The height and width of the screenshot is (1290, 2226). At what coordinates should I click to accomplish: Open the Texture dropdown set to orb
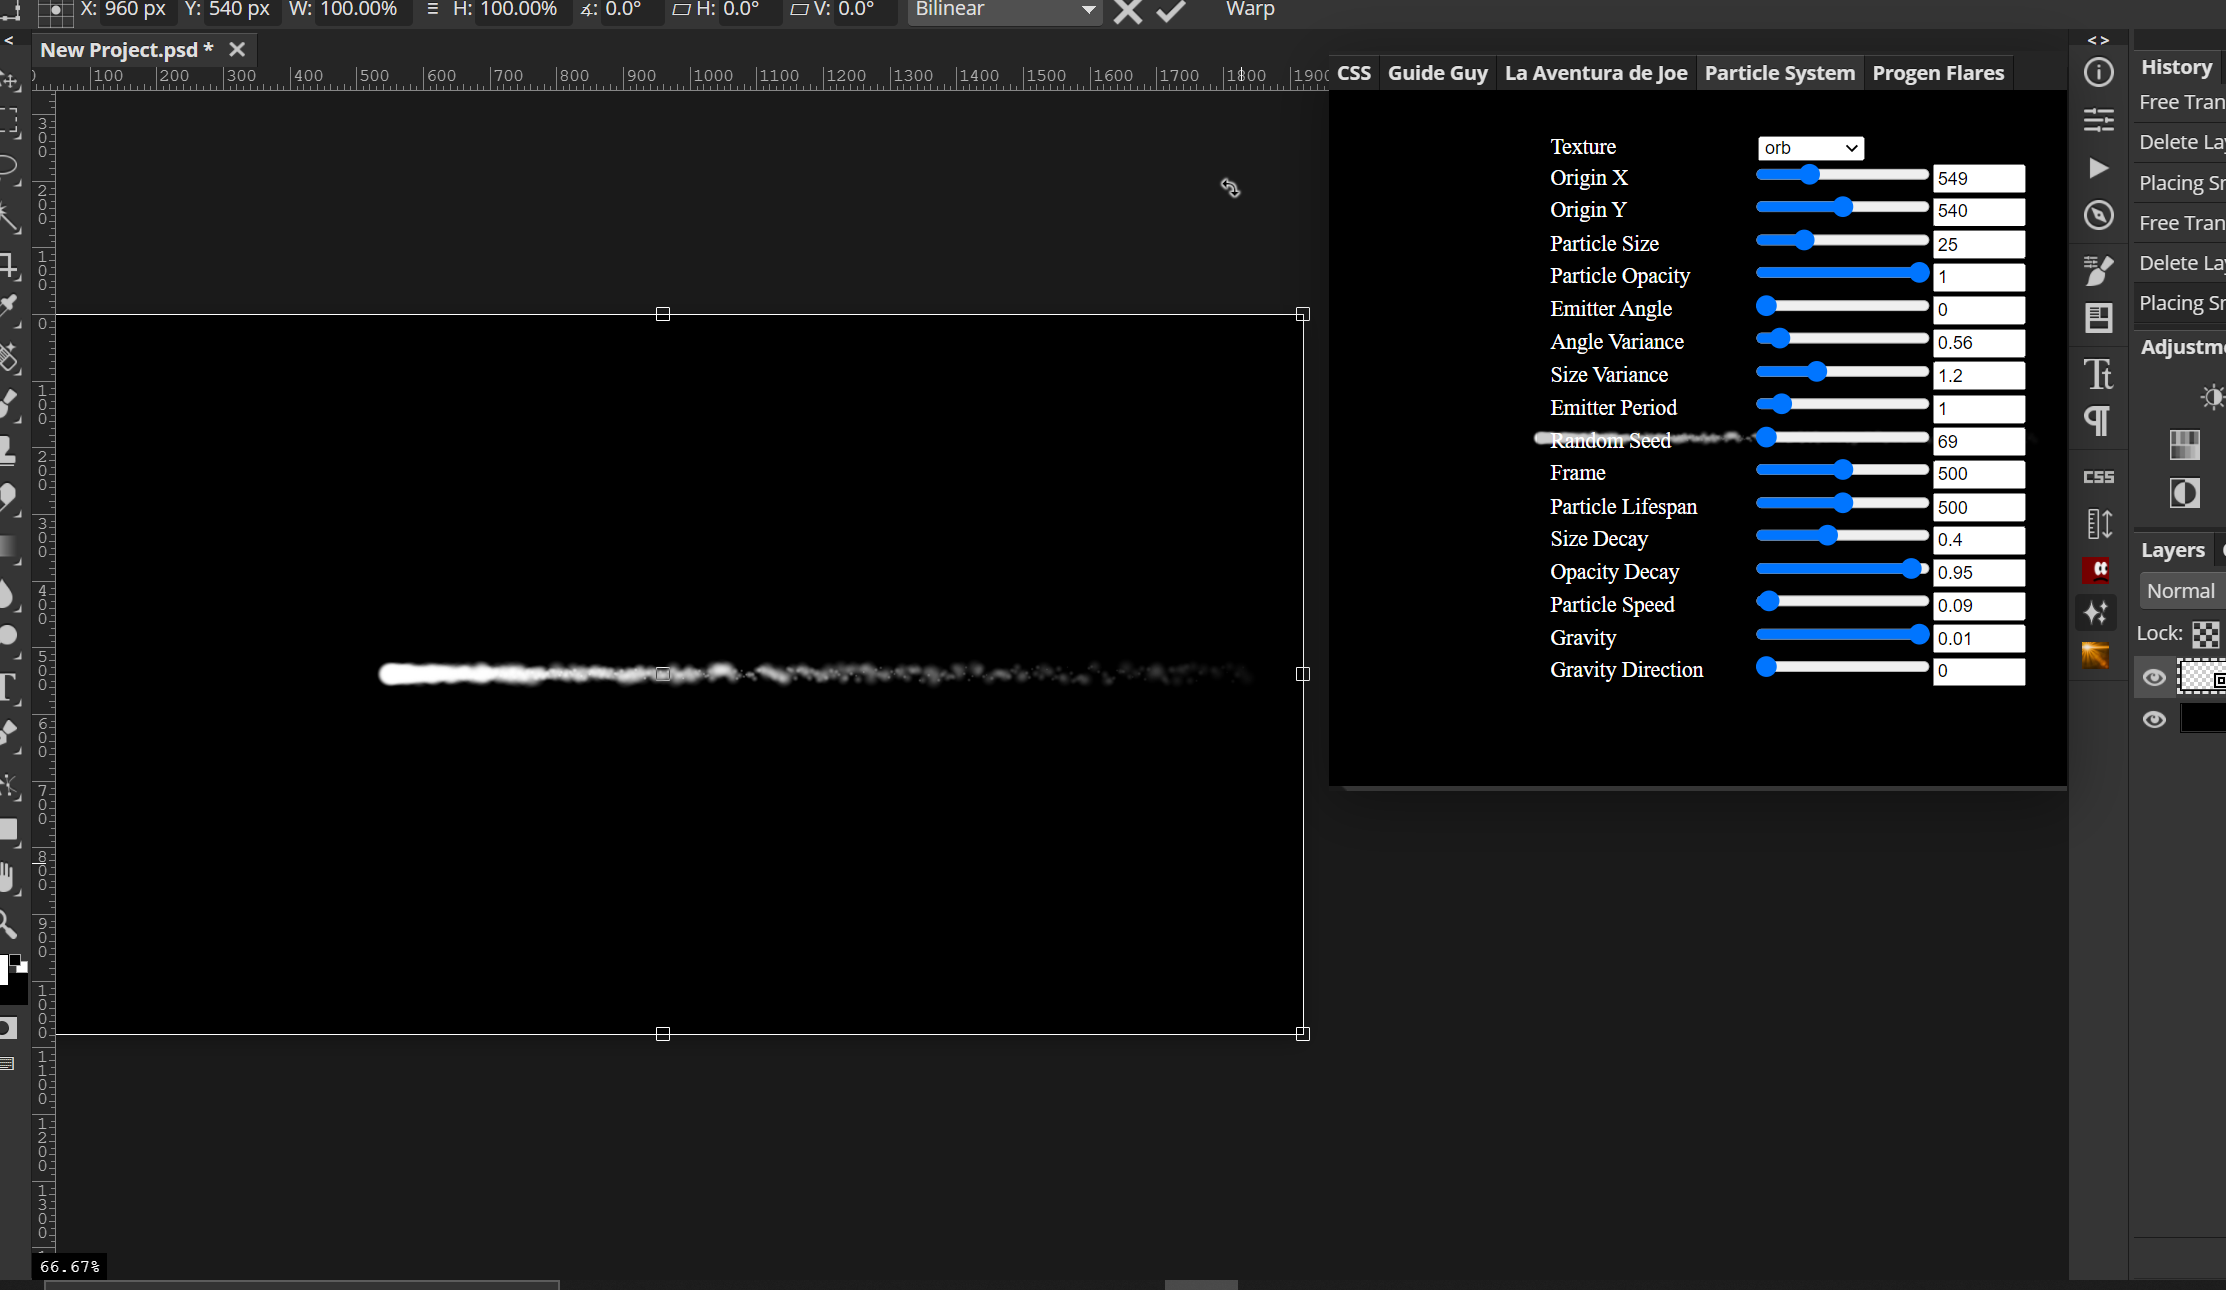(x=1811, y=148)
